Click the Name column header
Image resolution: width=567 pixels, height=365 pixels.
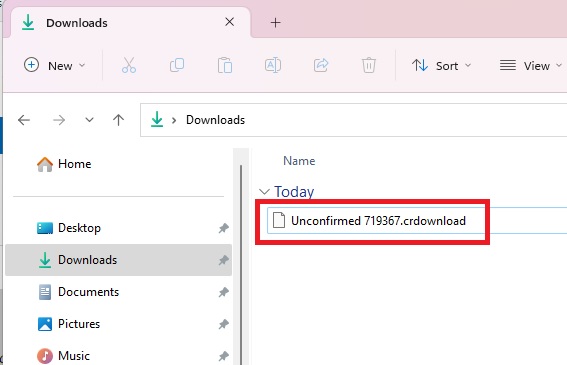(299, 161)
